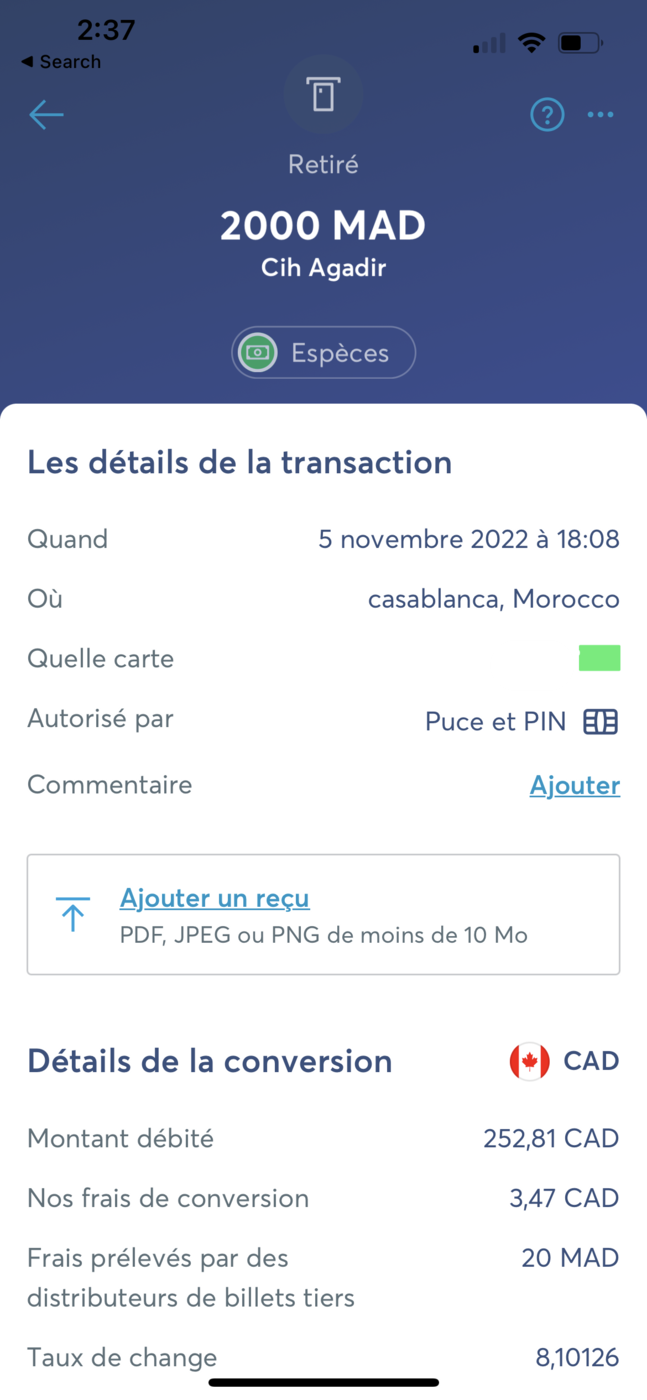Click the ATM withdrawal icon above Retiré
The image size is (647, 1400).
(323, 94)
